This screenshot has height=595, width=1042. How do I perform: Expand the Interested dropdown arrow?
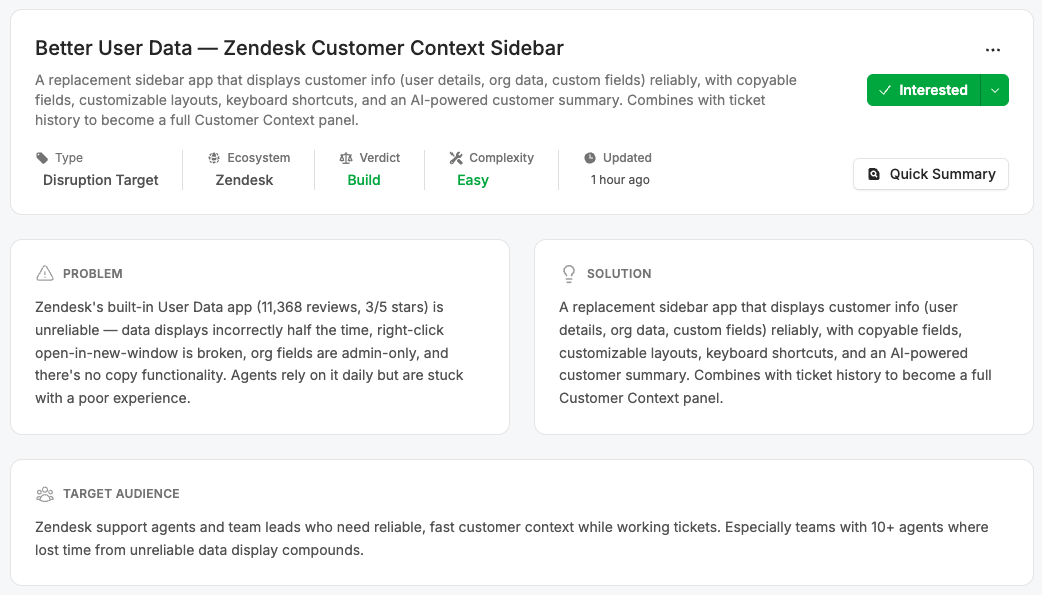[995, 90]
